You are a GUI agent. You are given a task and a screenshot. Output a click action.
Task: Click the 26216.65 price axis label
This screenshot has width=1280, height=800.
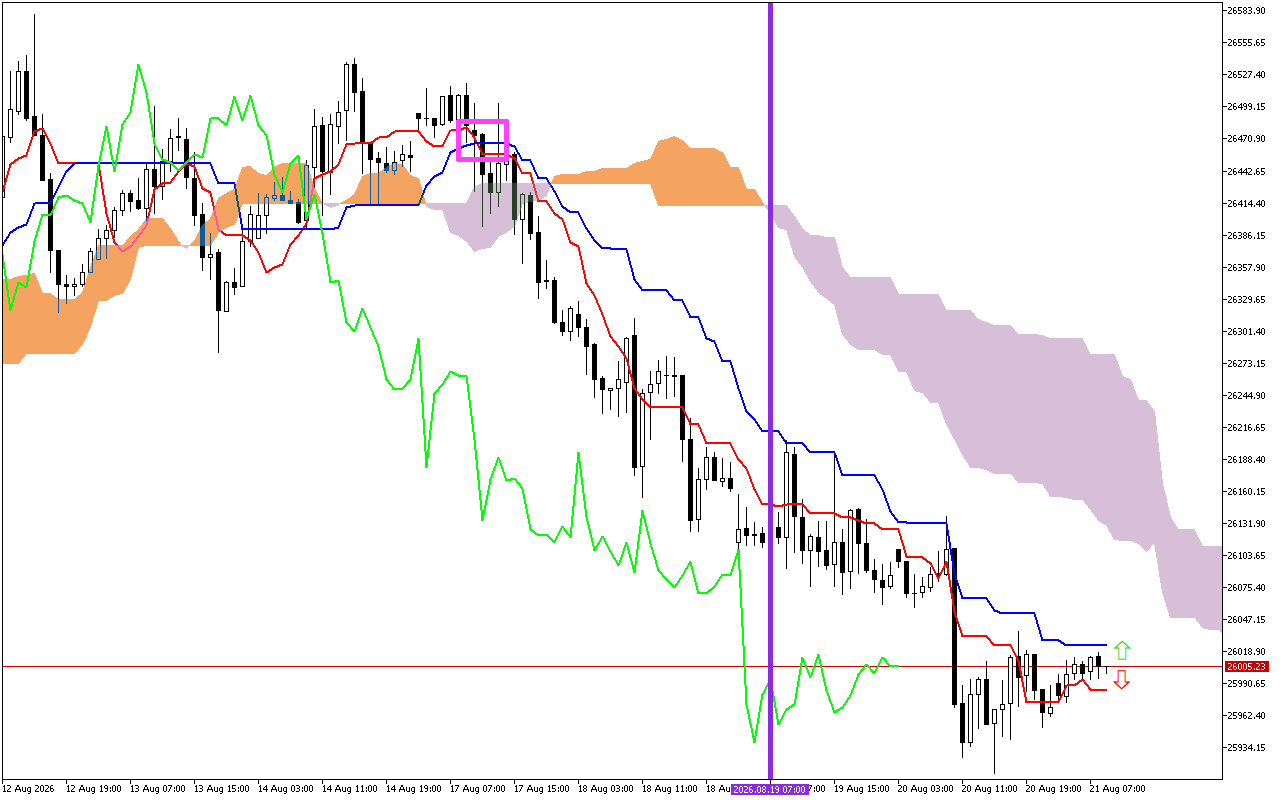click(x=1246, y=427)
